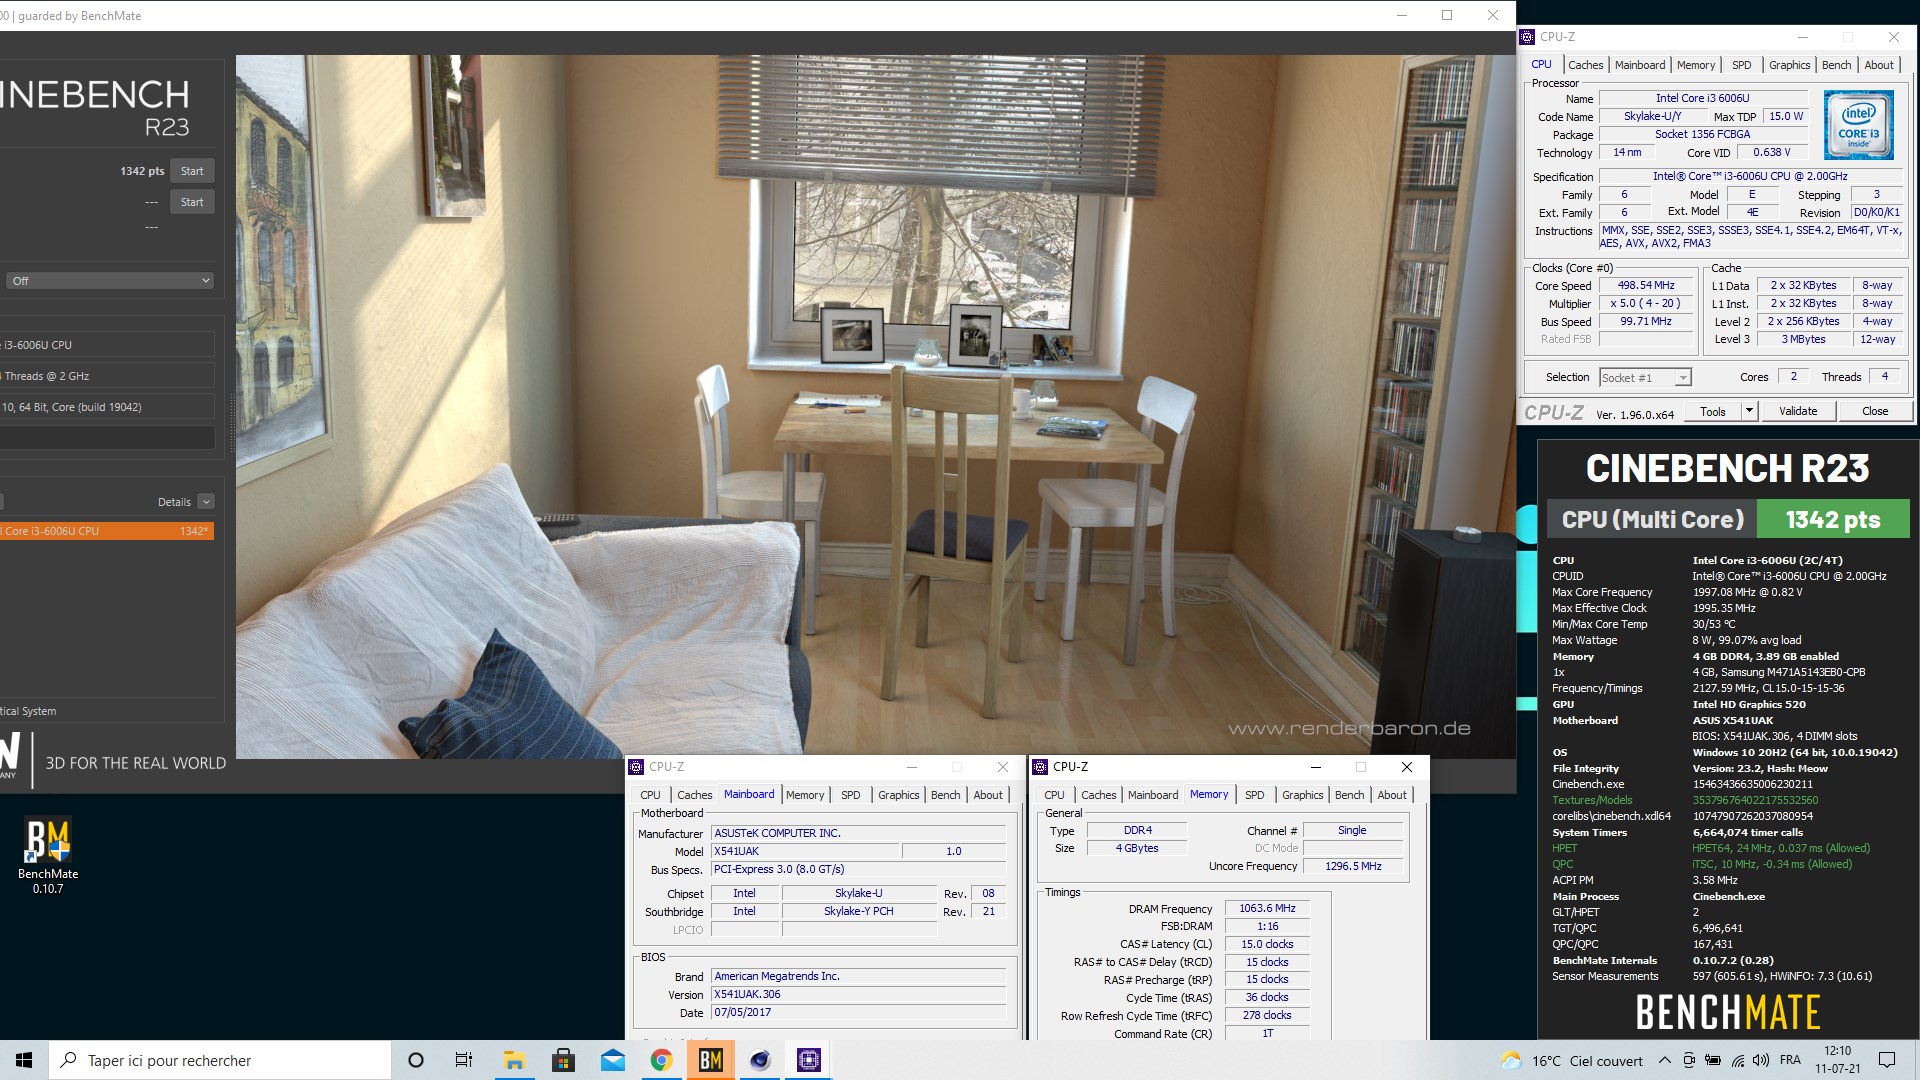Maximize the Cinebench window
The image size is (1920, 1080).
[1447, 15]
